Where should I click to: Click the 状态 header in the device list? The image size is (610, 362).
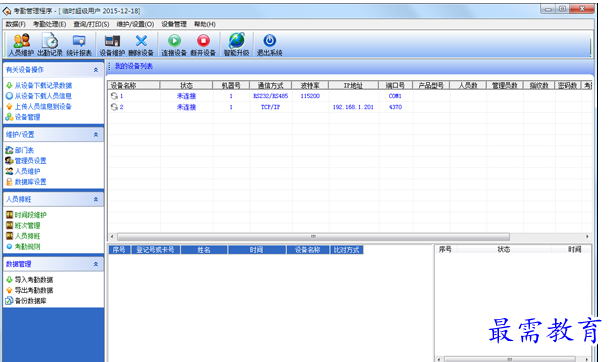[186, 85]
